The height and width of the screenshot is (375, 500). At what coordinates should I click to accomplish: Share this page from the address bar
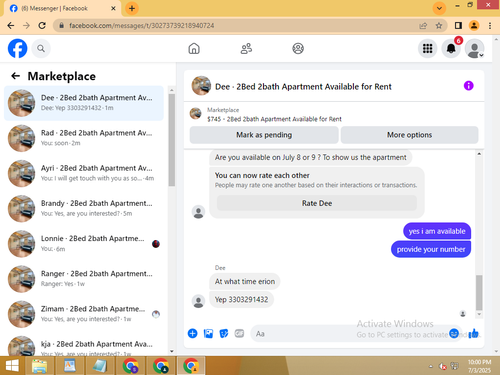pyautogui.click(x=423, y=25)
